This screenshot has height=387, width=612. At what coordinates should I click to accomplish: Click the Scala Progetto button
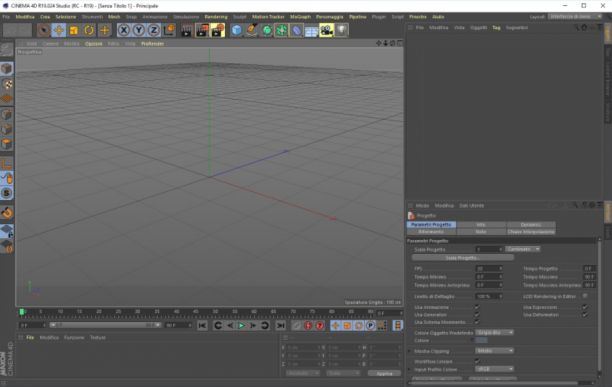[x=463, y=258]
